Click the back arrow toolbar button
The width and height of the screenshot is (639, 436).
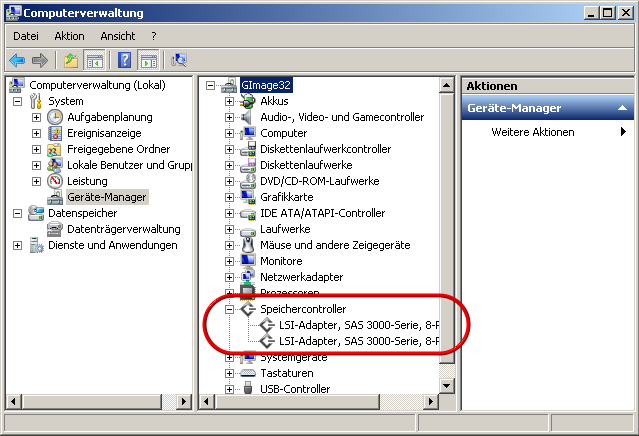point(17,60)
